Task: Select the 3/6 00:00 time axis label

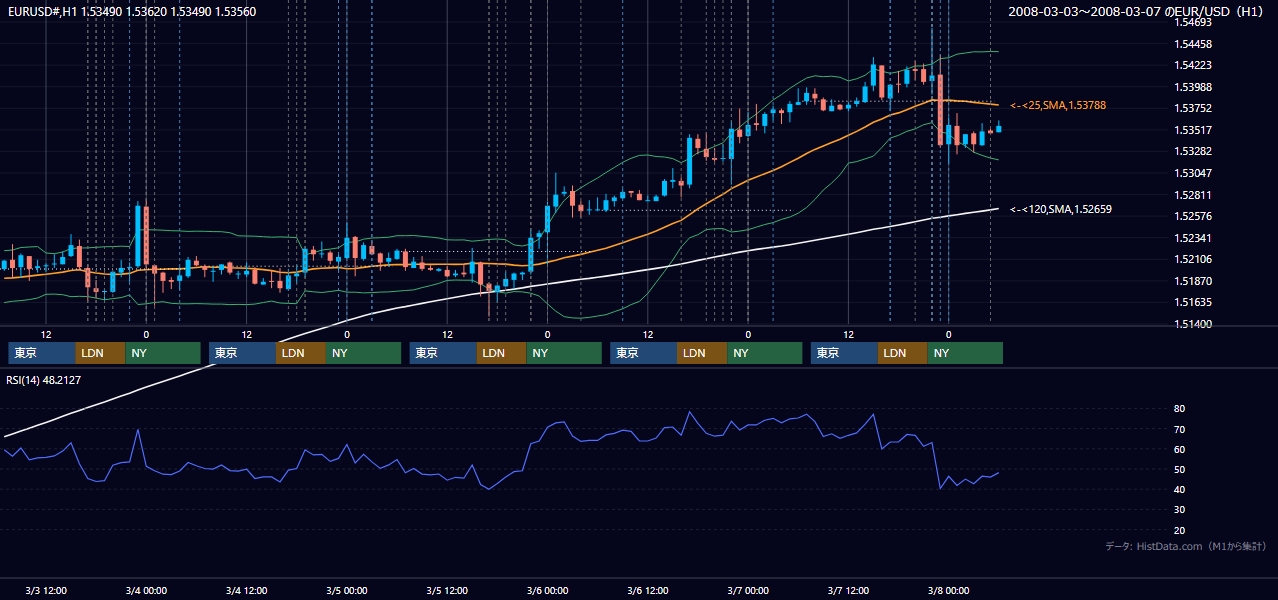Action: [547, 591]
